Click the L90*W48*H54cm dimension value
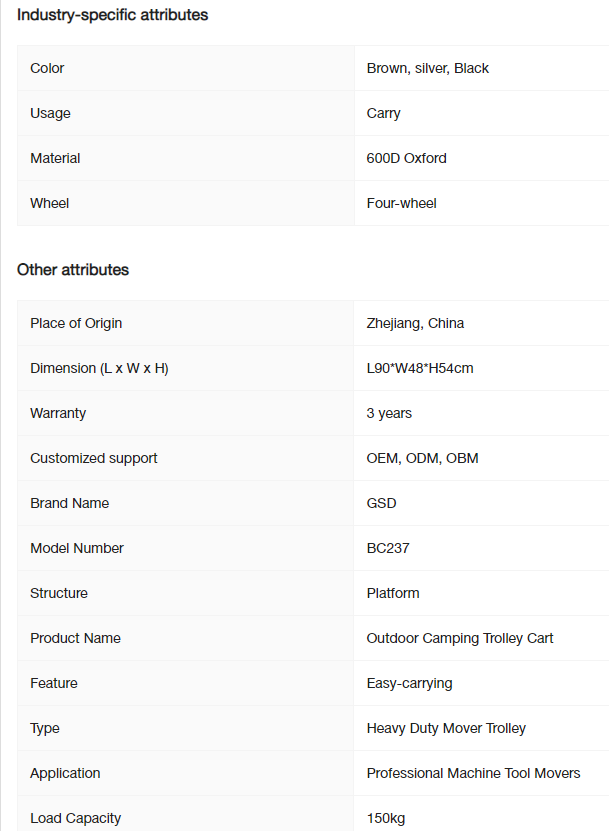The width and height of the screenshot is (609, 831). point(420,368)
